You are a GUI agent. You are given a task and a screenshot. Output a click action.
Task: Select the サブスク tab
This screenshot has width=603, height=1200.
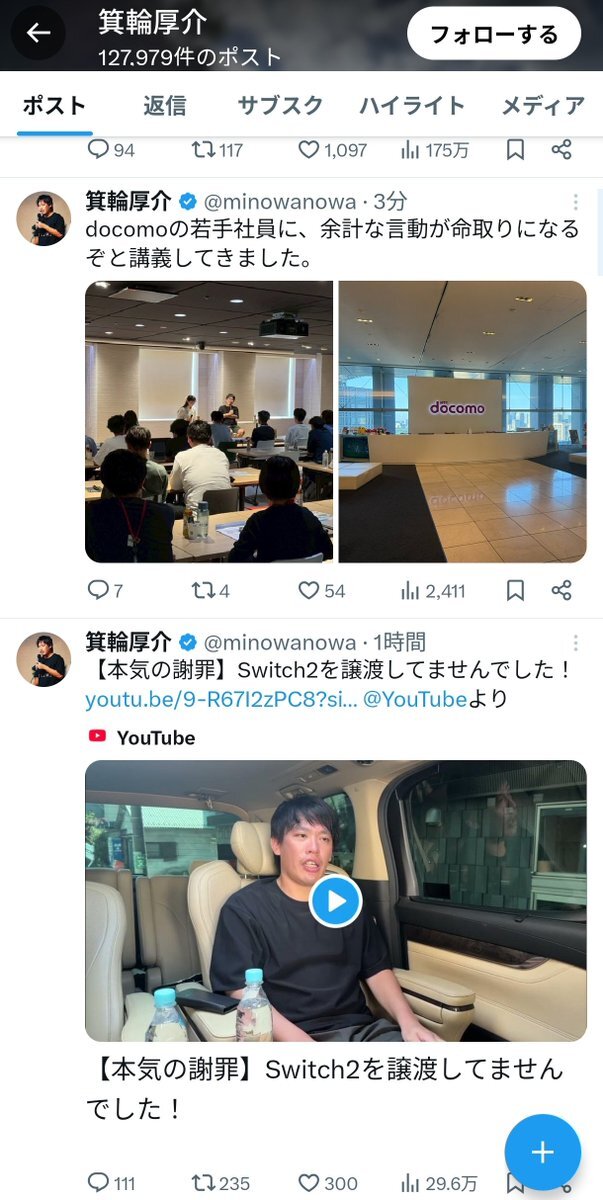pyautogui.click(x=280, y=105)
